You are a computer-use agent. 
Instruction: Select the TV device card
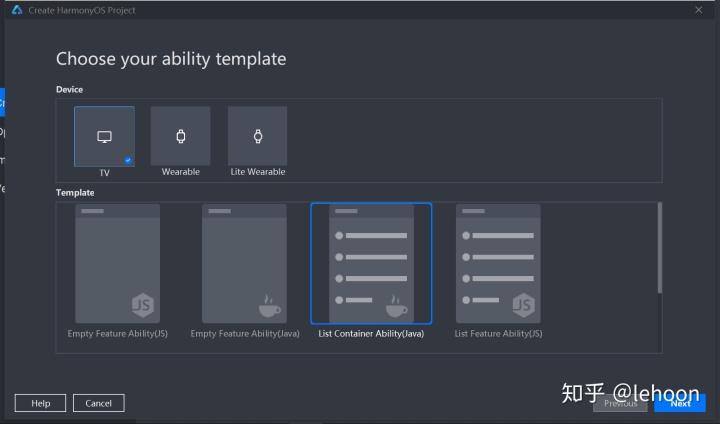click(104, 136)
